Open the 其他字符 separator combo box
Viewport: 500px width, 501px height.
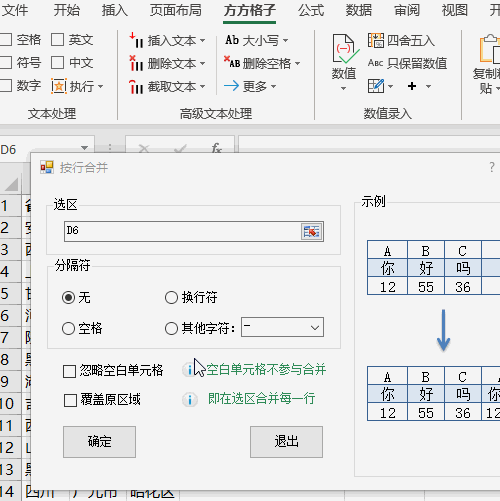pos(282,327)
